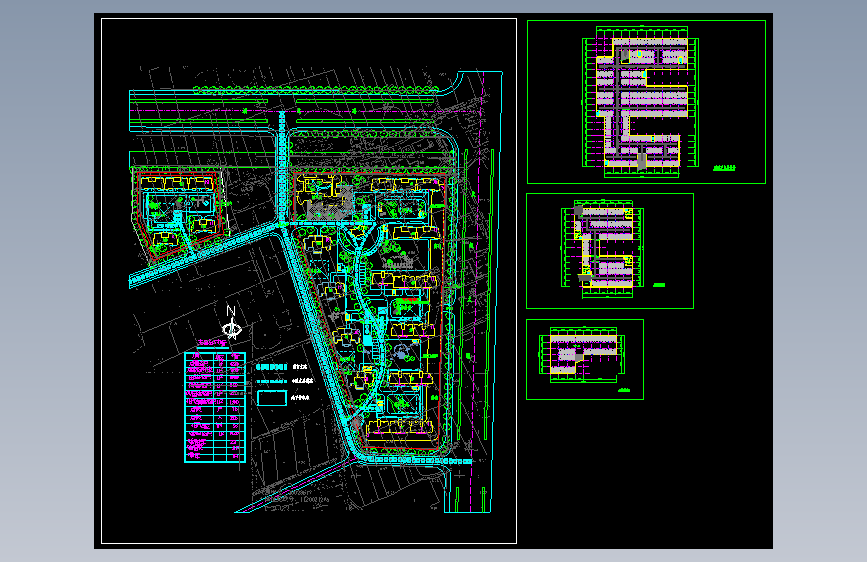Viewport: 867px width, 562px height.
Task: Select the cyan legend data table
Action: (215, 407)
